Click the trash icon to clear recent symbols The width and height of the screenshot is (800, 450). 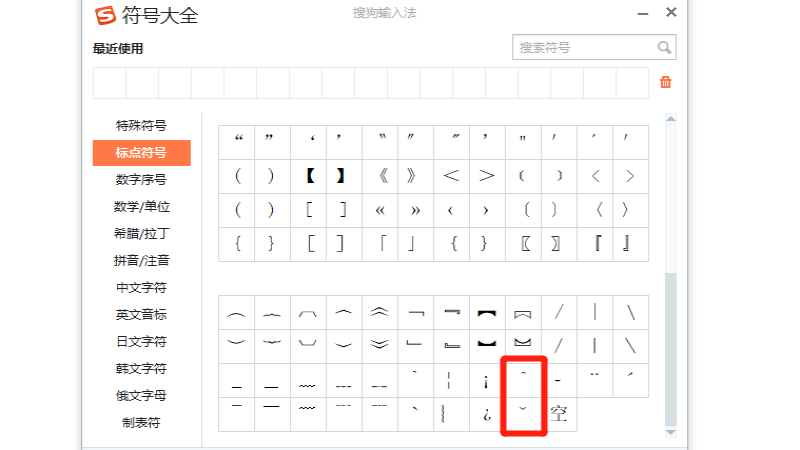pyautogui.click(x=665, y=82)
